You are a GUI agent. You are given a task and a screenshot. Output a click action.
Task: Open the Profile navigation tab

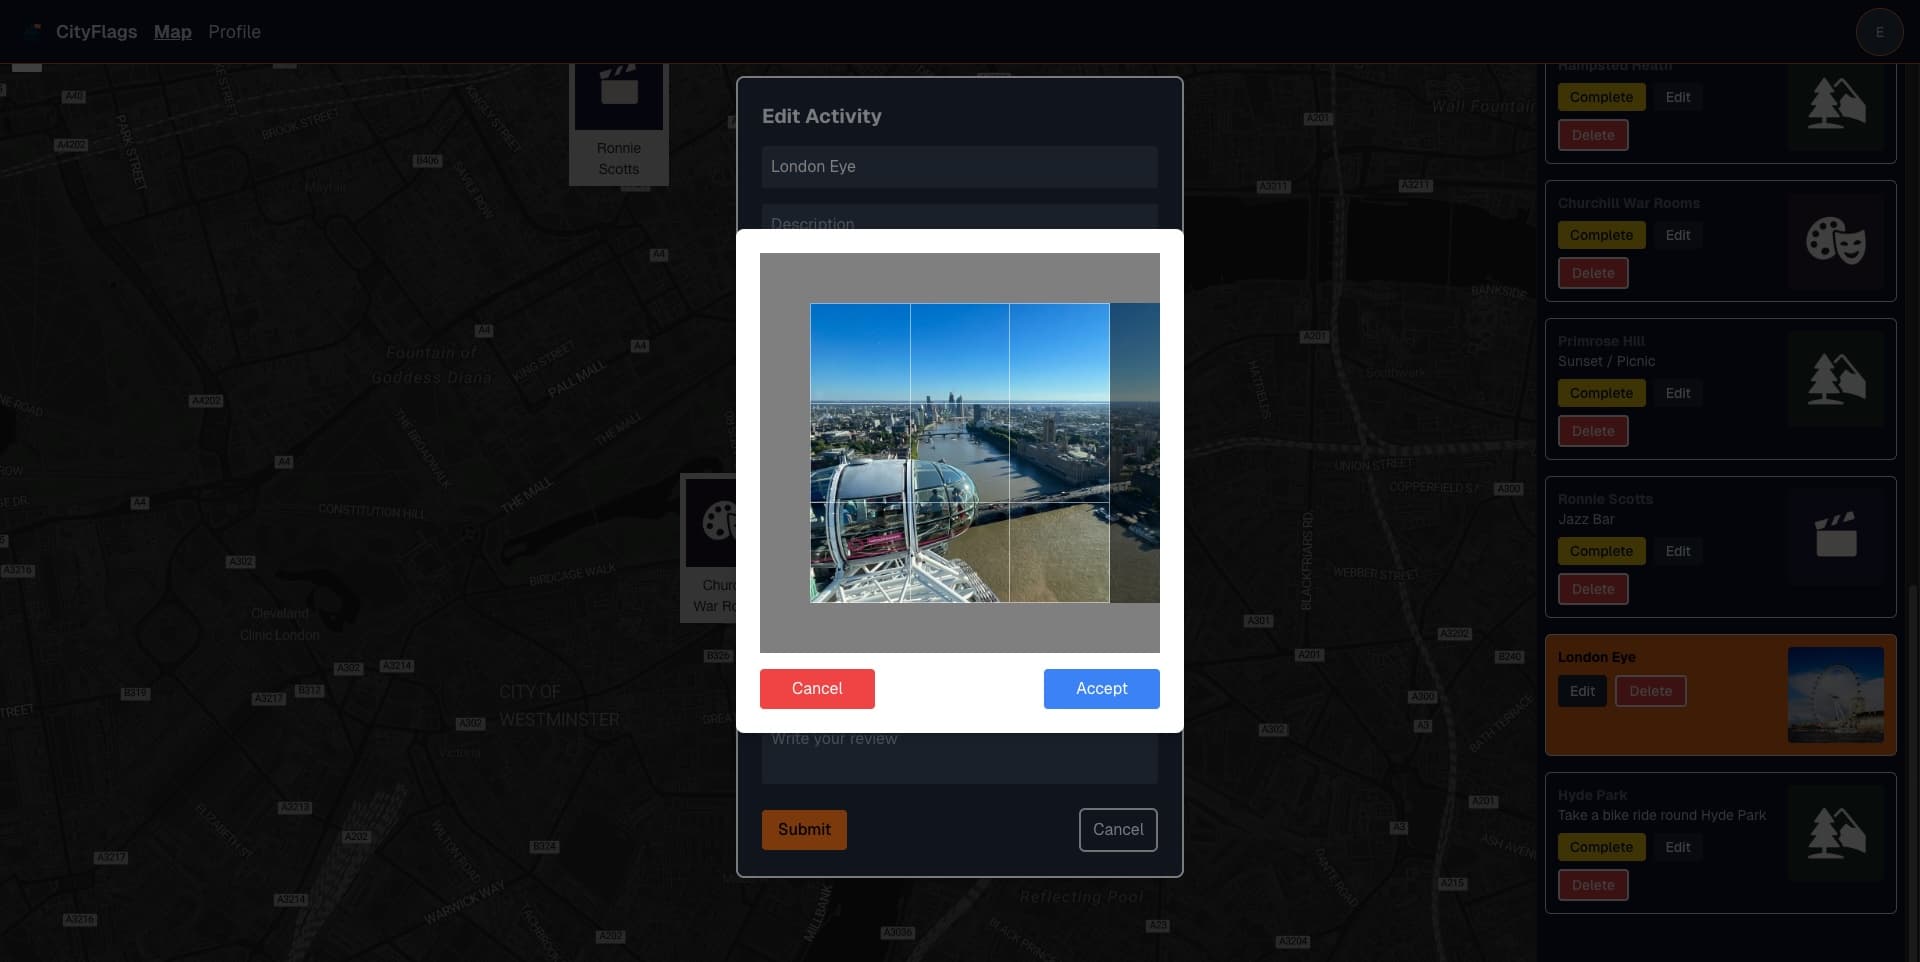click(234, 32)
